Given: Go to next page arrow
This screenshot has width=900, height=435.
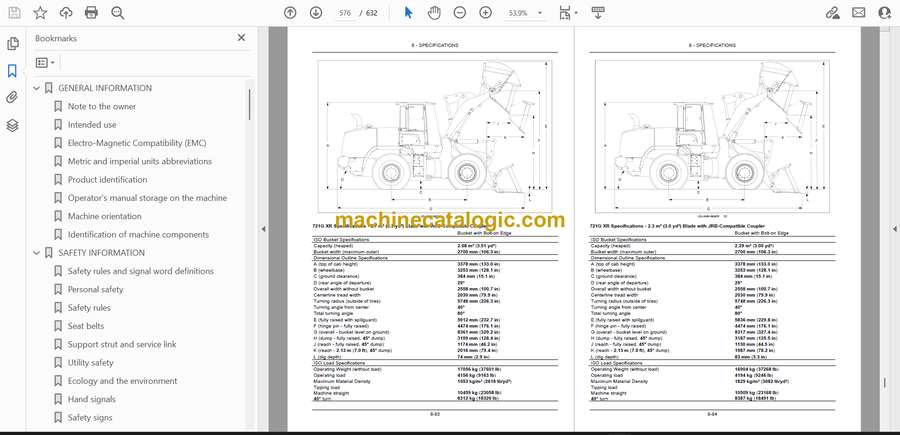Looking at the screenshot, I should click(x=316, y=13).
